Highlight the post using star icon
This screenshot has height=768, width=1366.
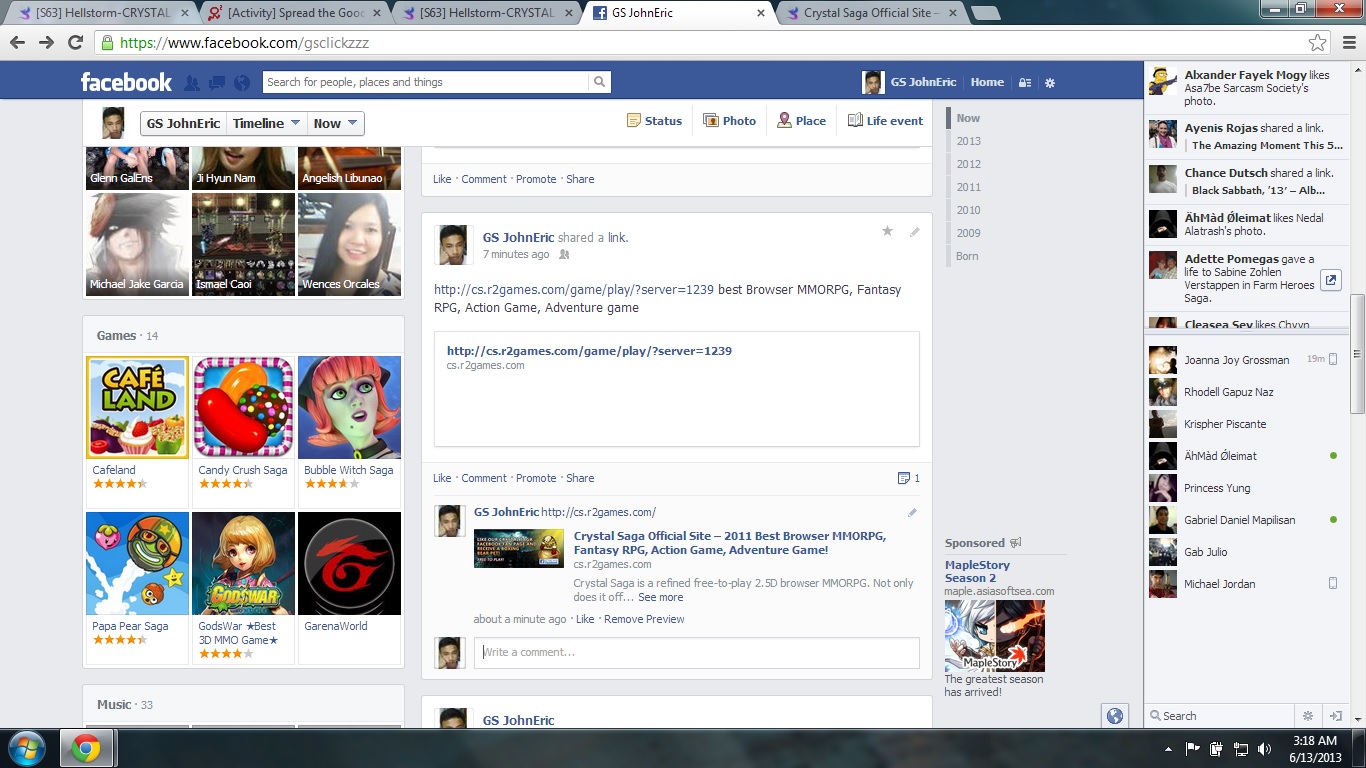(x=887, y=231)
